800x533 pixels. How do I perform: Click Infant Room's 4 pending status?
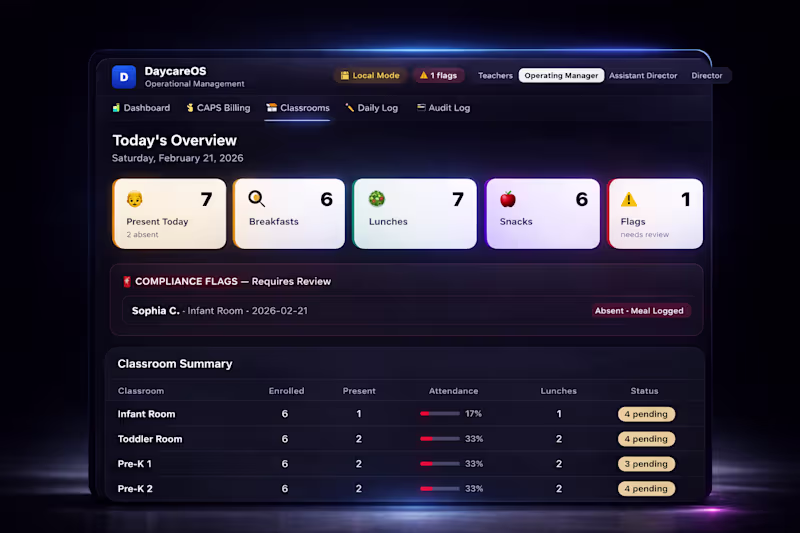click(x=646, y=414)
